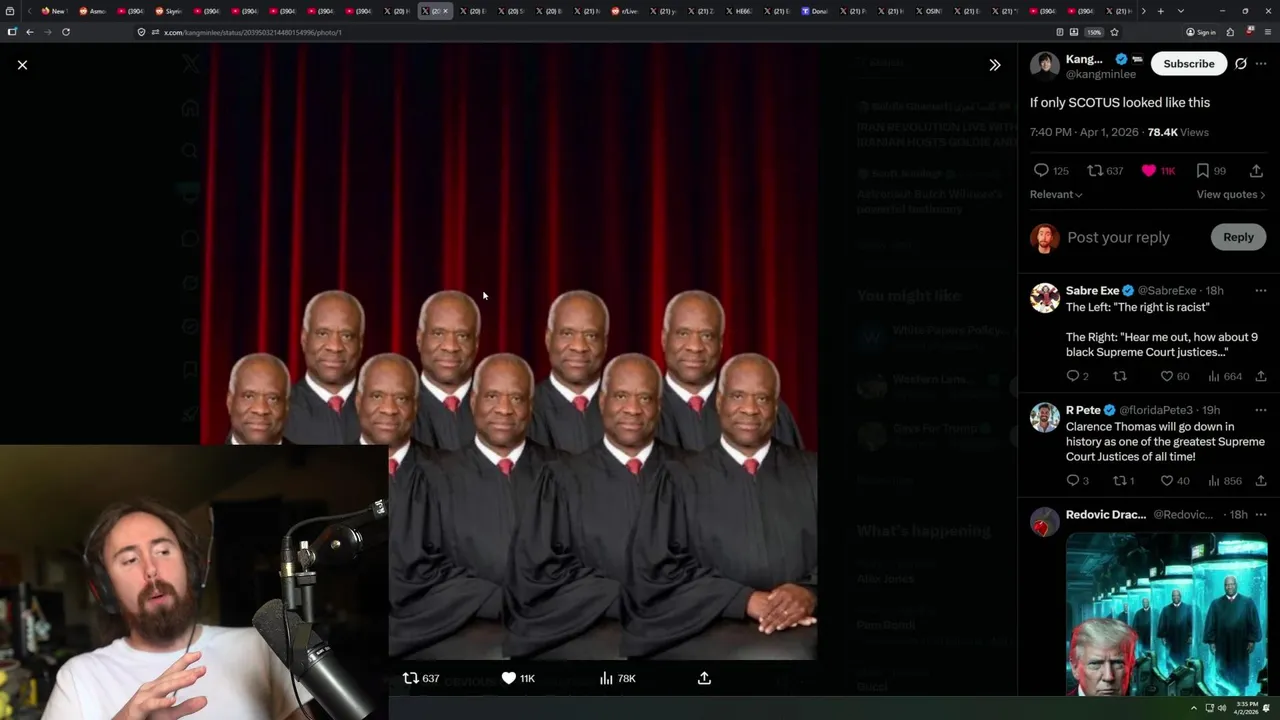Click the Subscribe button
This screenshot has height=720, width=1280.
click(1189, 63)
